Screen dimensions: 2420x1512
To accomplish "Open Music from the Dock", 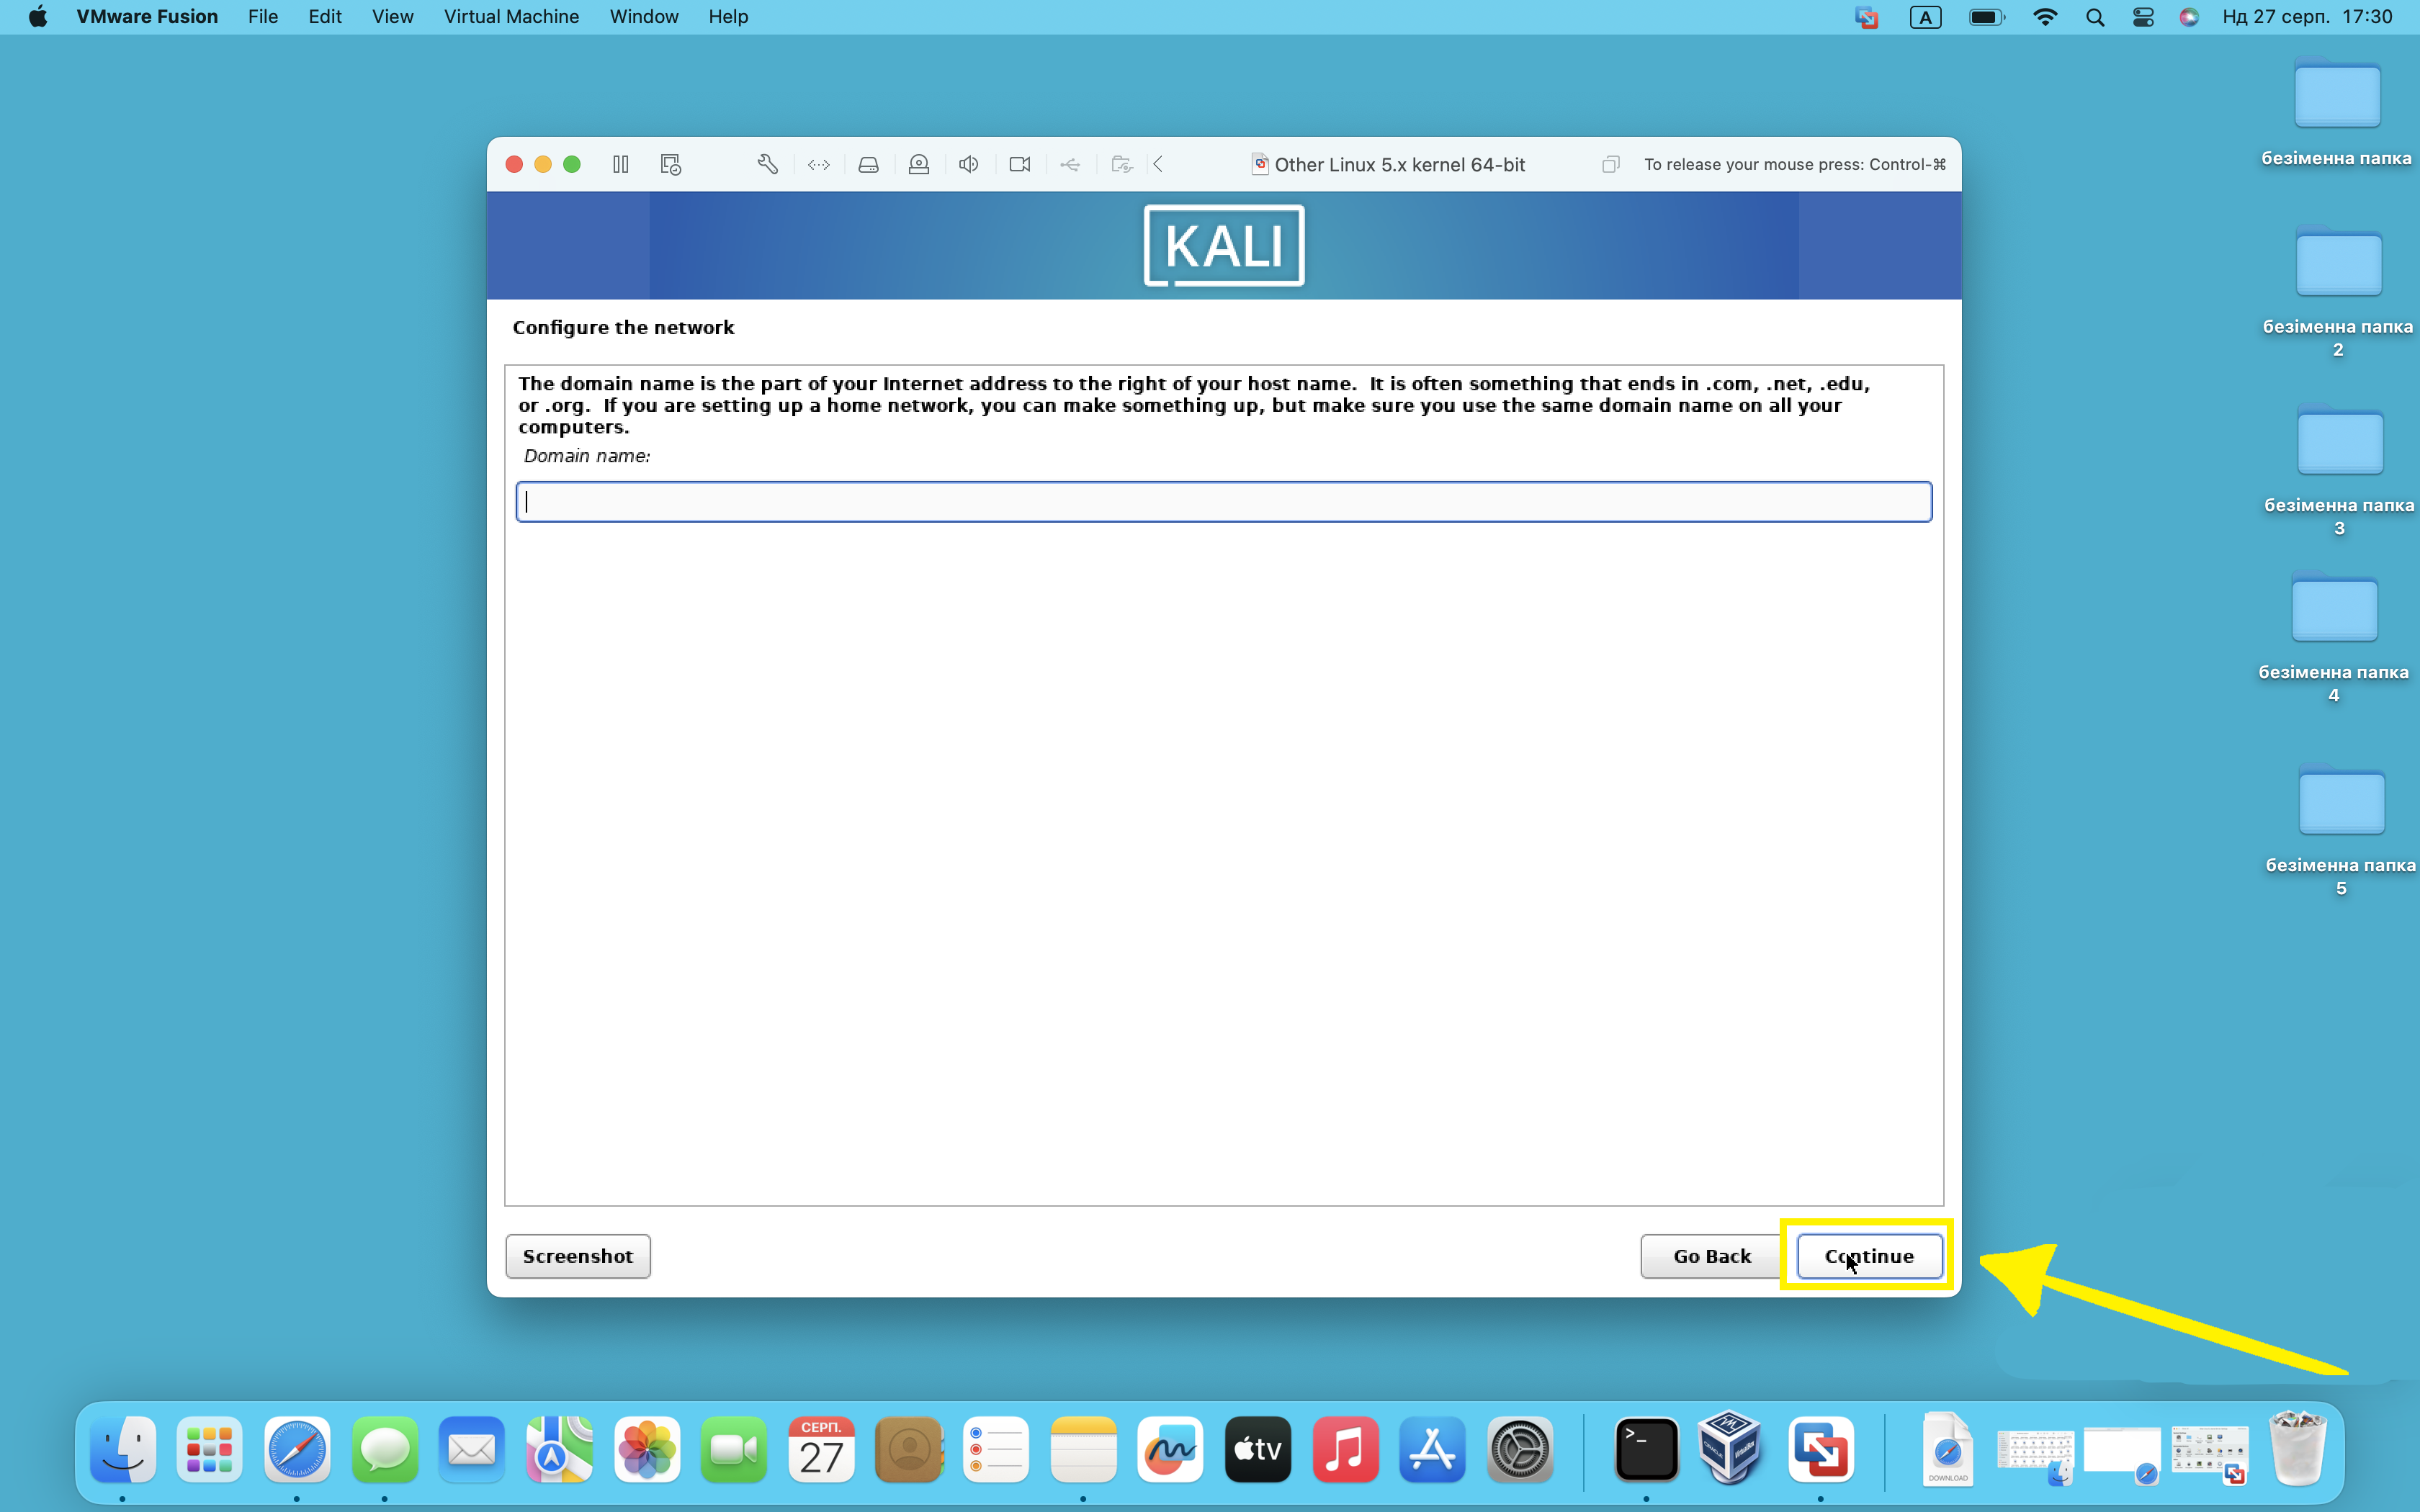I will 1346,1449.
